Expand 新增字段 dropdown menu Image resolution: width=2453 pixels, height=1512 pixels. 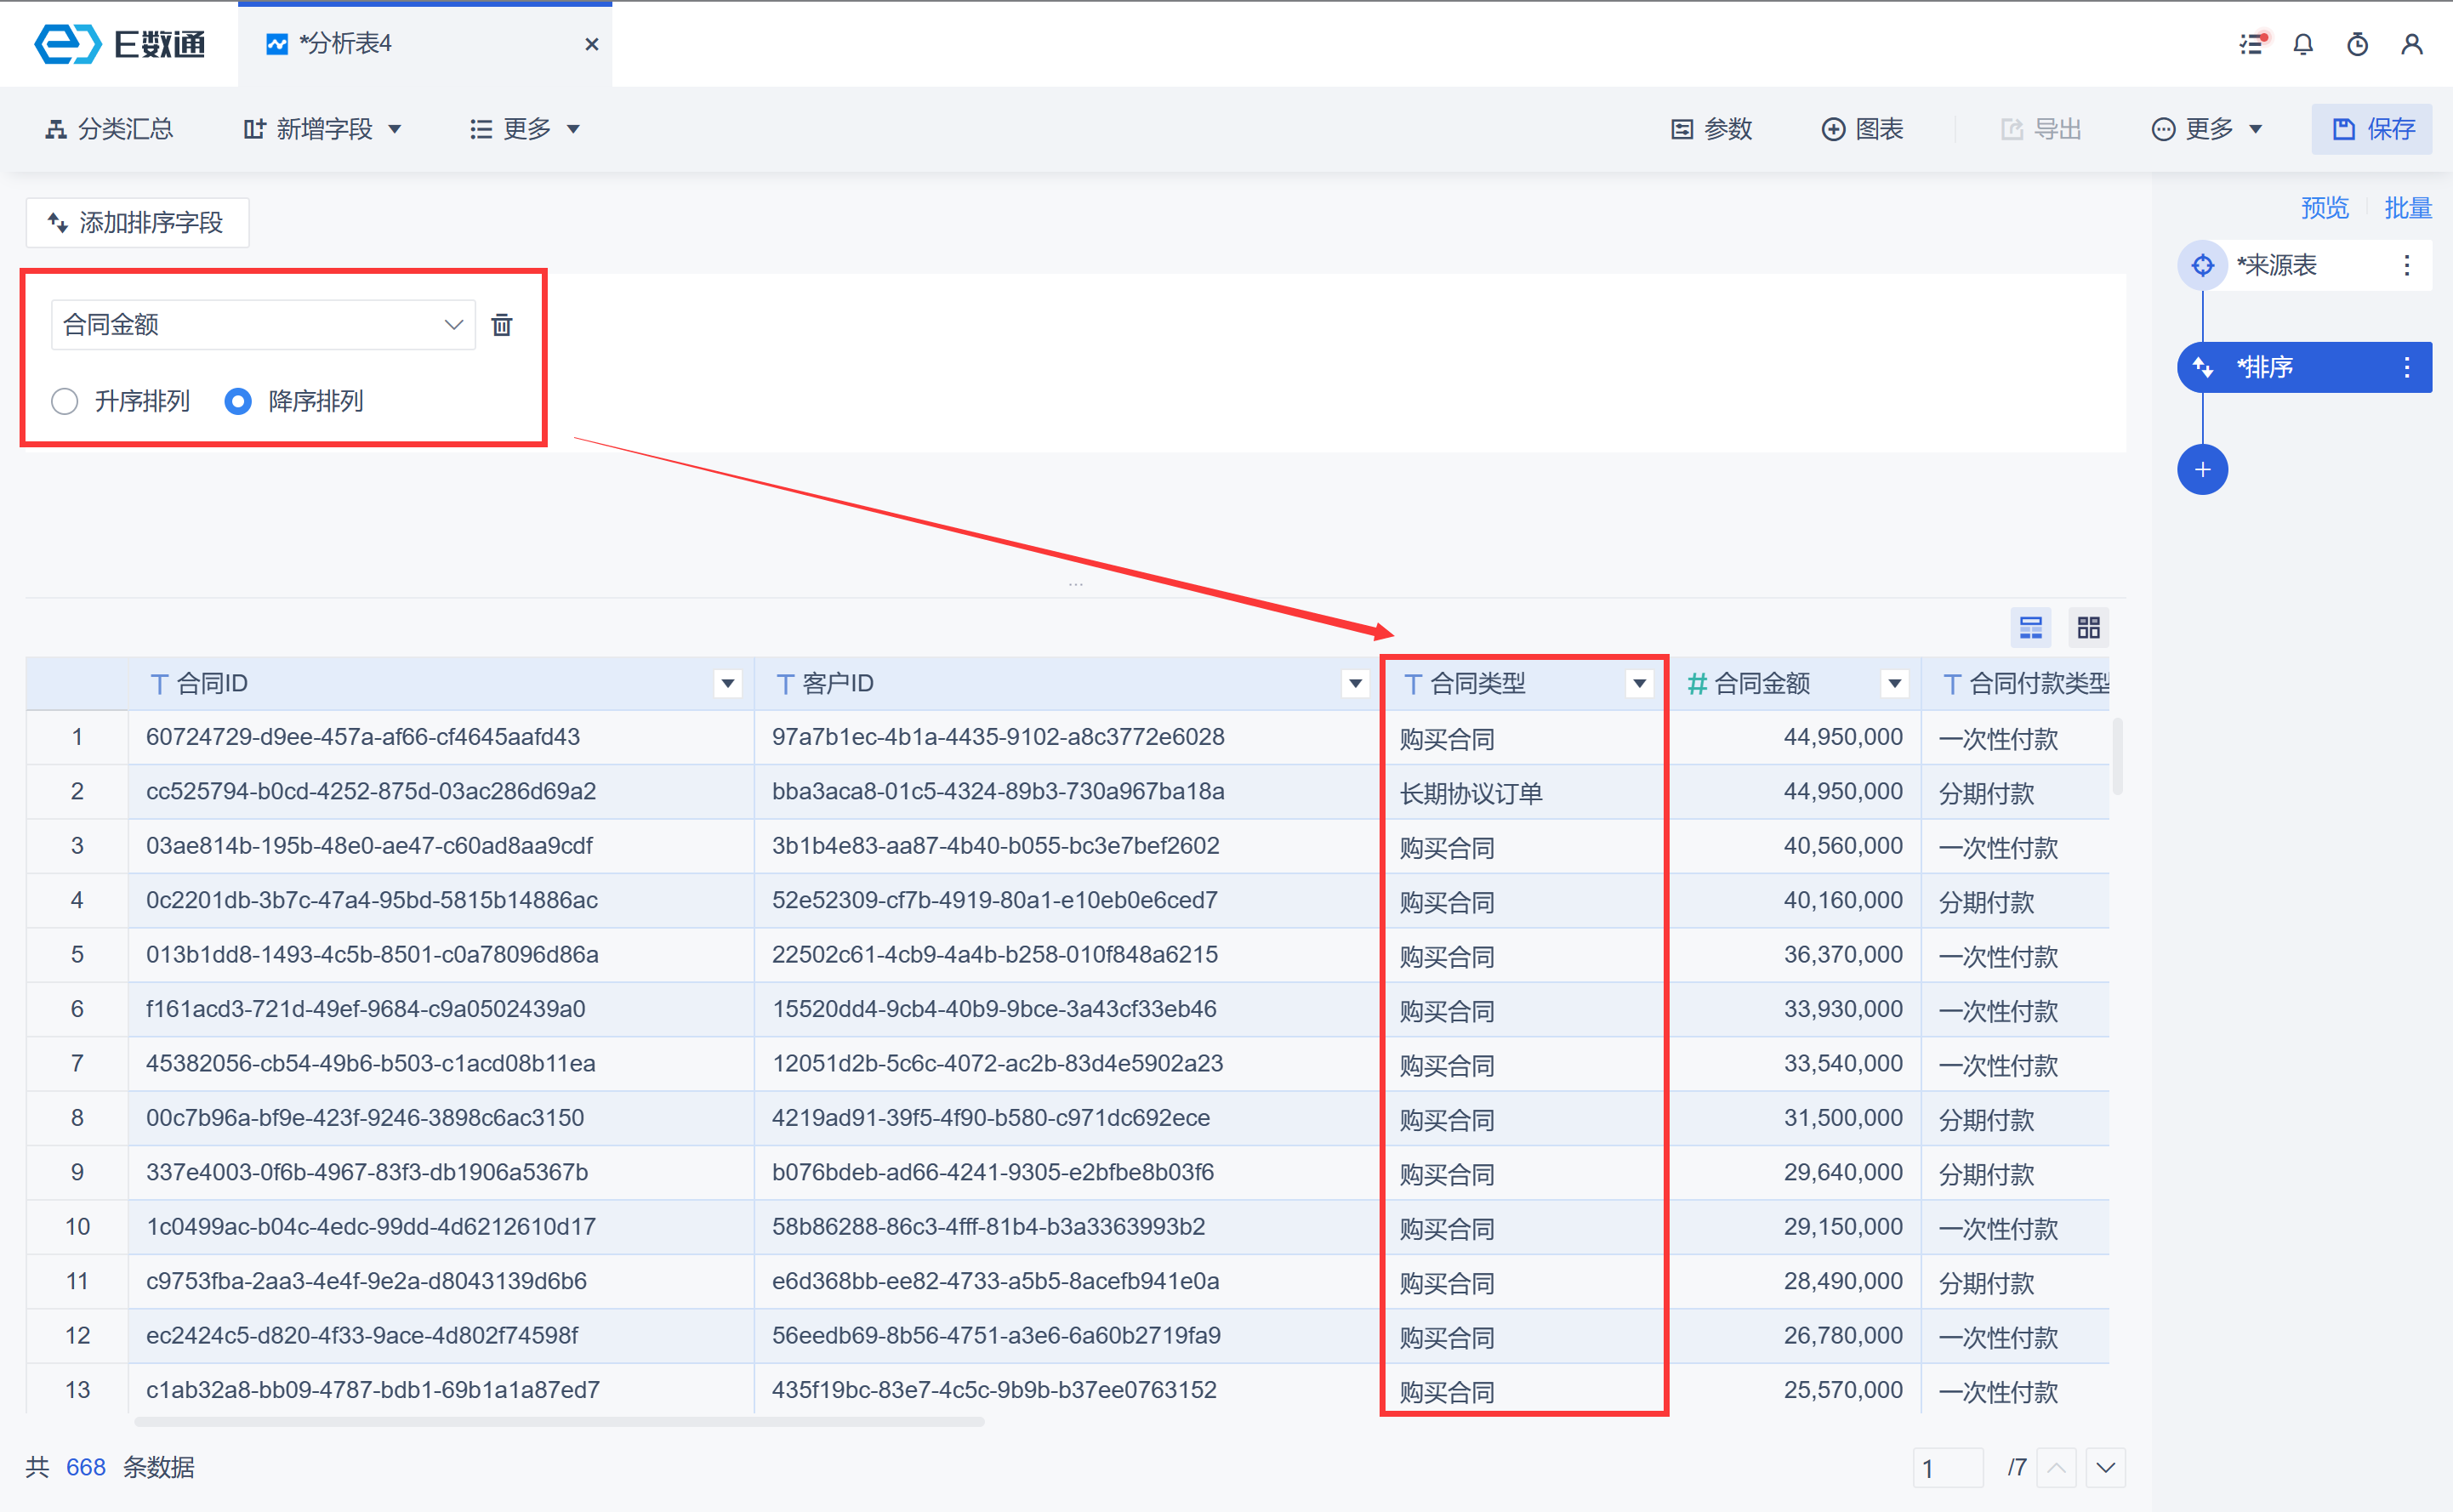(x=323, y=129)
